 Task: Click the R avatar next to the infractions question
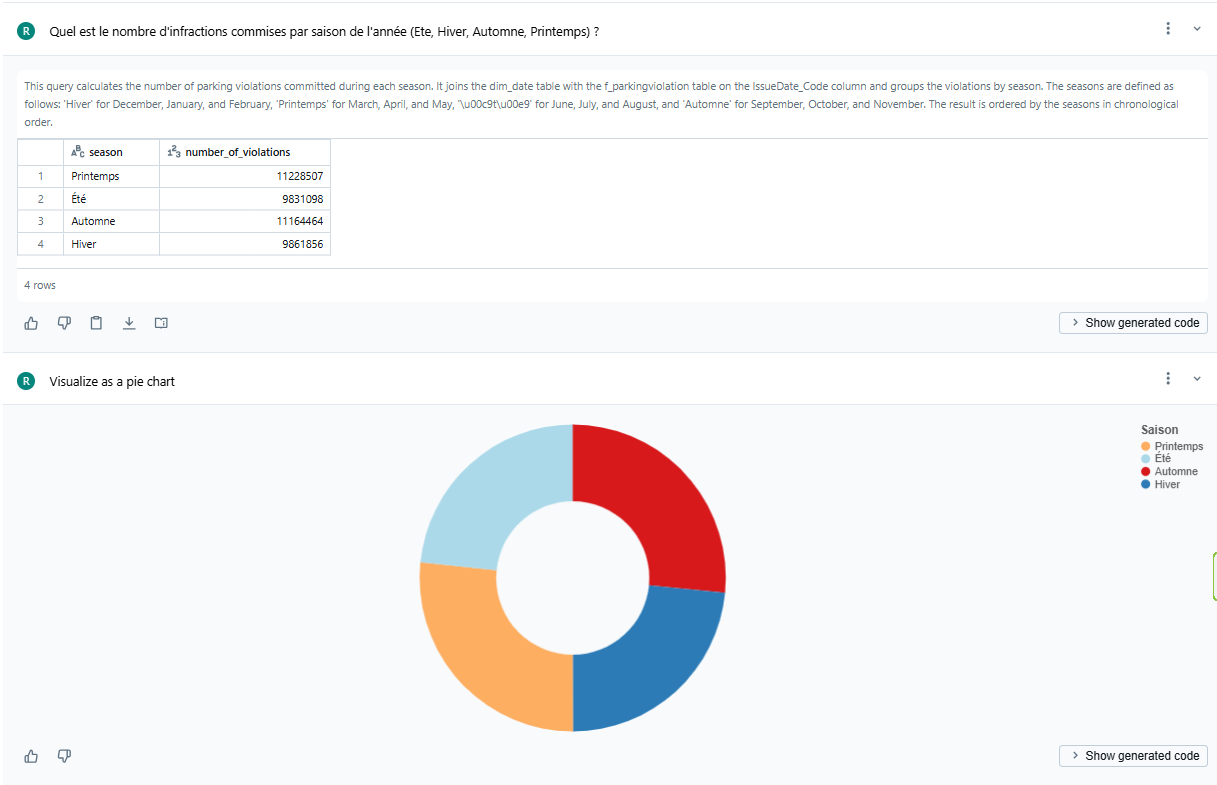coord(26,31)
